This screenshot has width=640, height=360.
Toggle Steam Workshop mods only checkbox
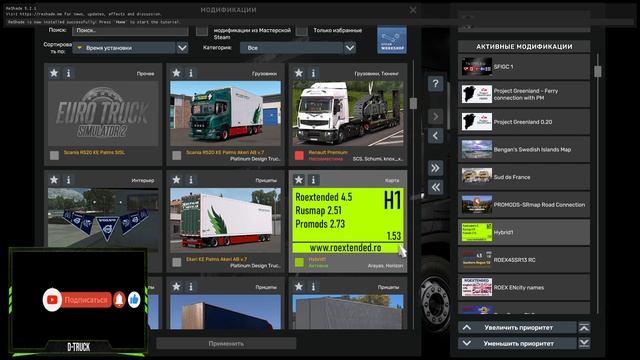(202, 31)
